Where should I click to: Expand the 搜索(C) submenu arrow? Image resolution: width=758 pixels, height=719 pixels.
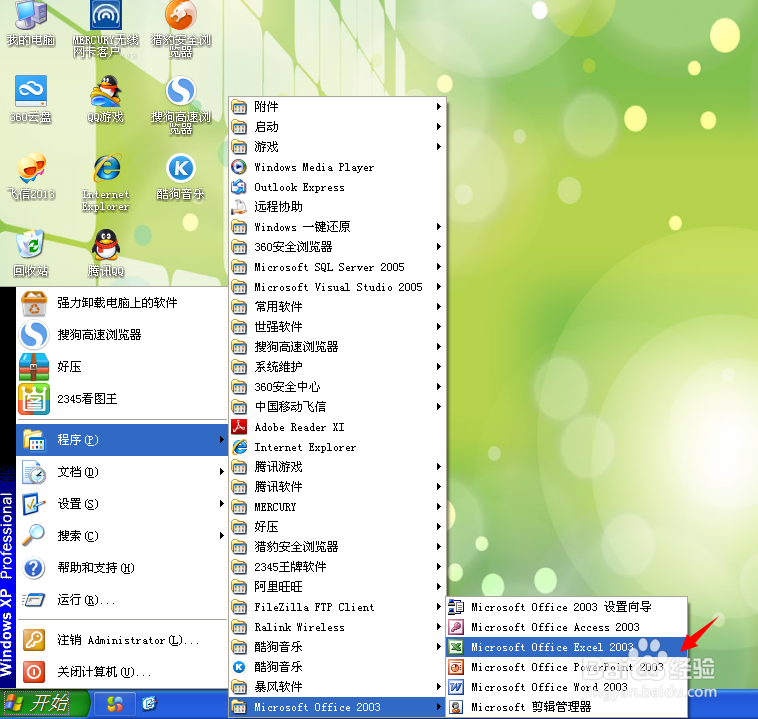tap(221, 535)
